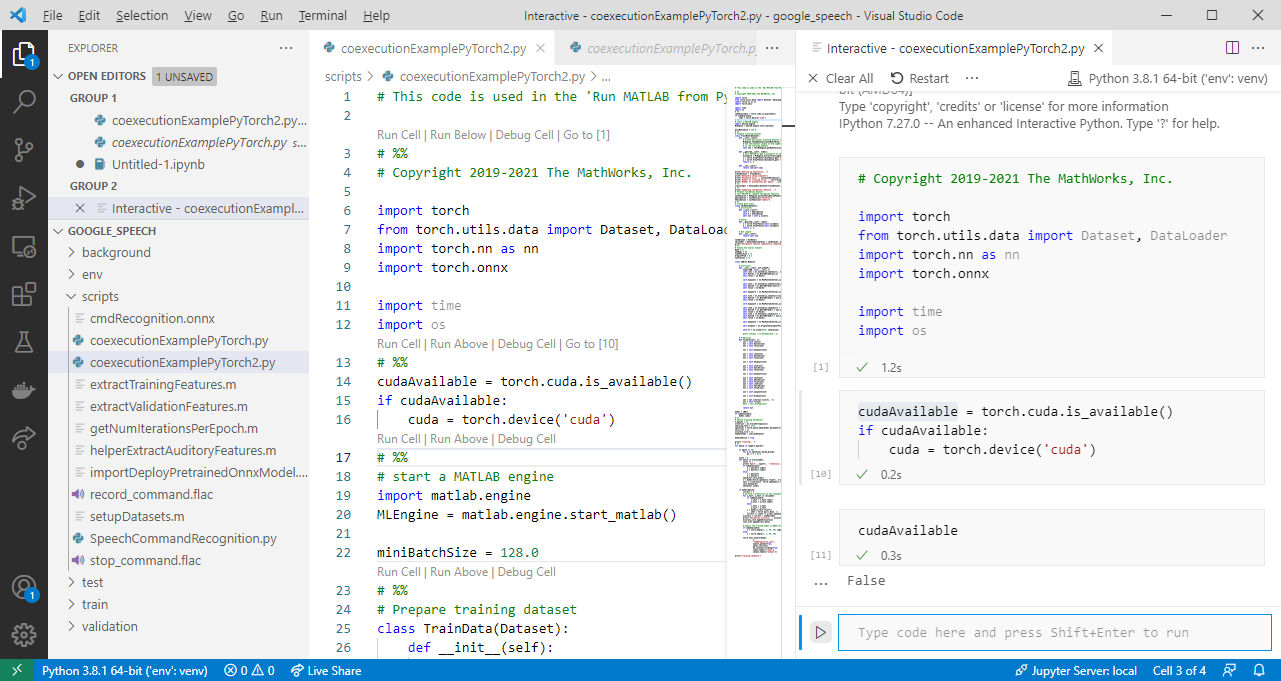Open the Manage gear icon

point(24,635)
